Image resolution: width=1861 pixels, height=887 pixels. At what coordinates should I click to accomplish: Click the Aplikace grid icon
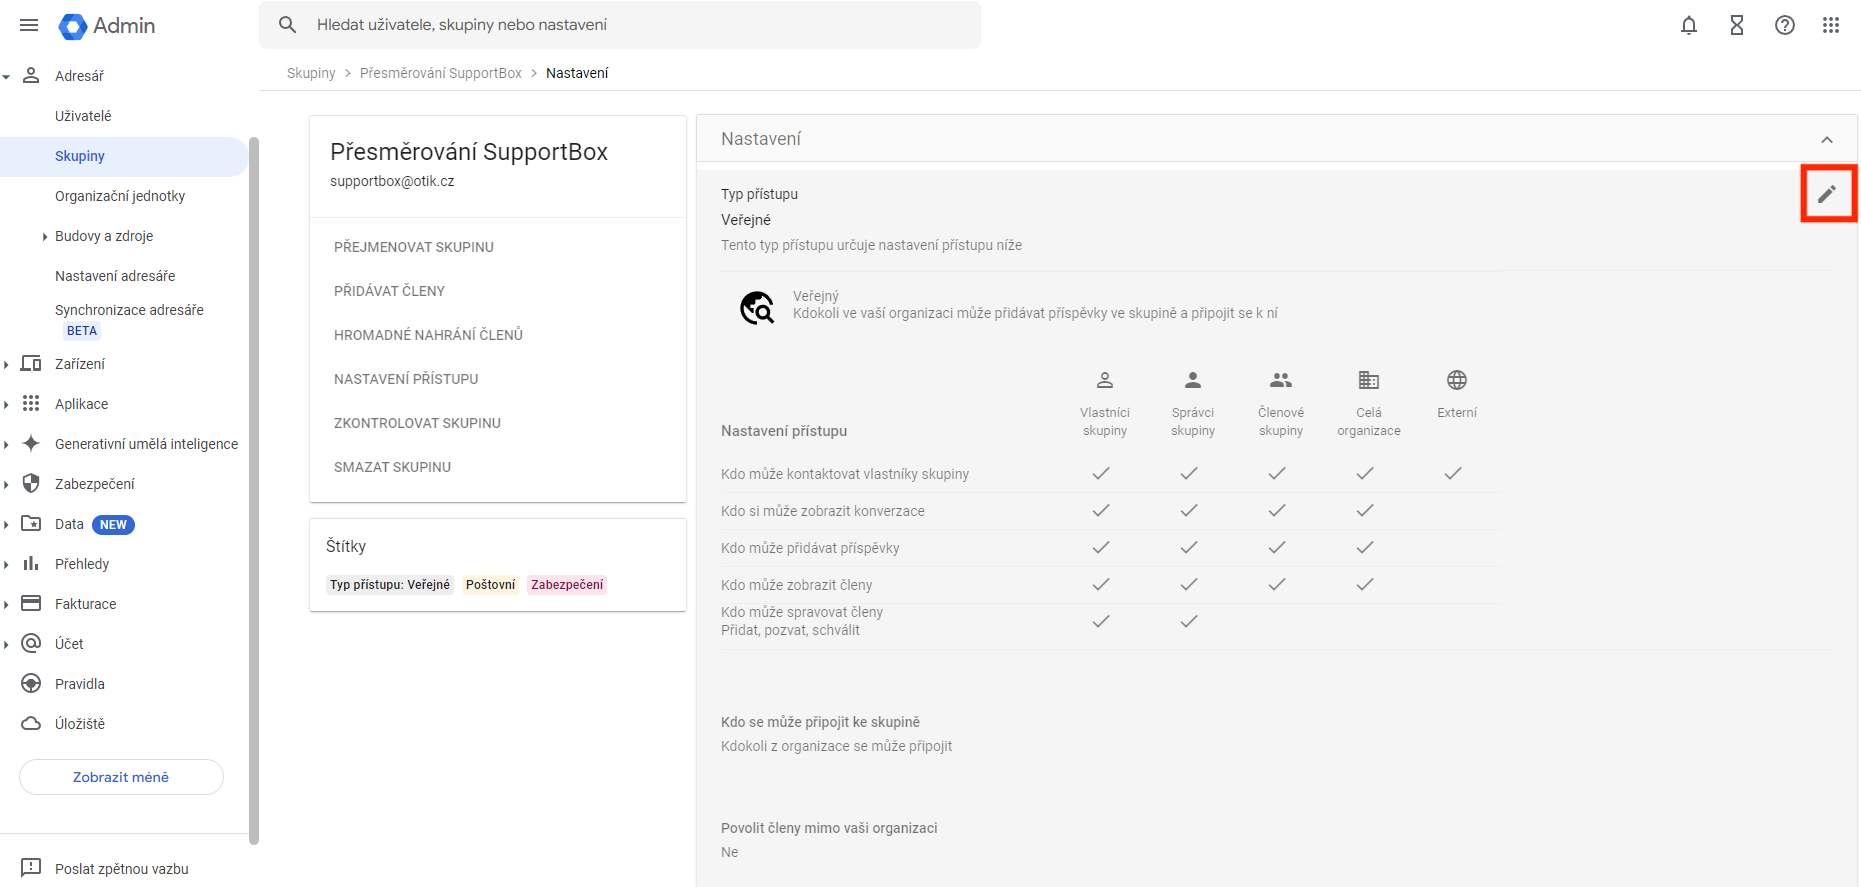31,404
